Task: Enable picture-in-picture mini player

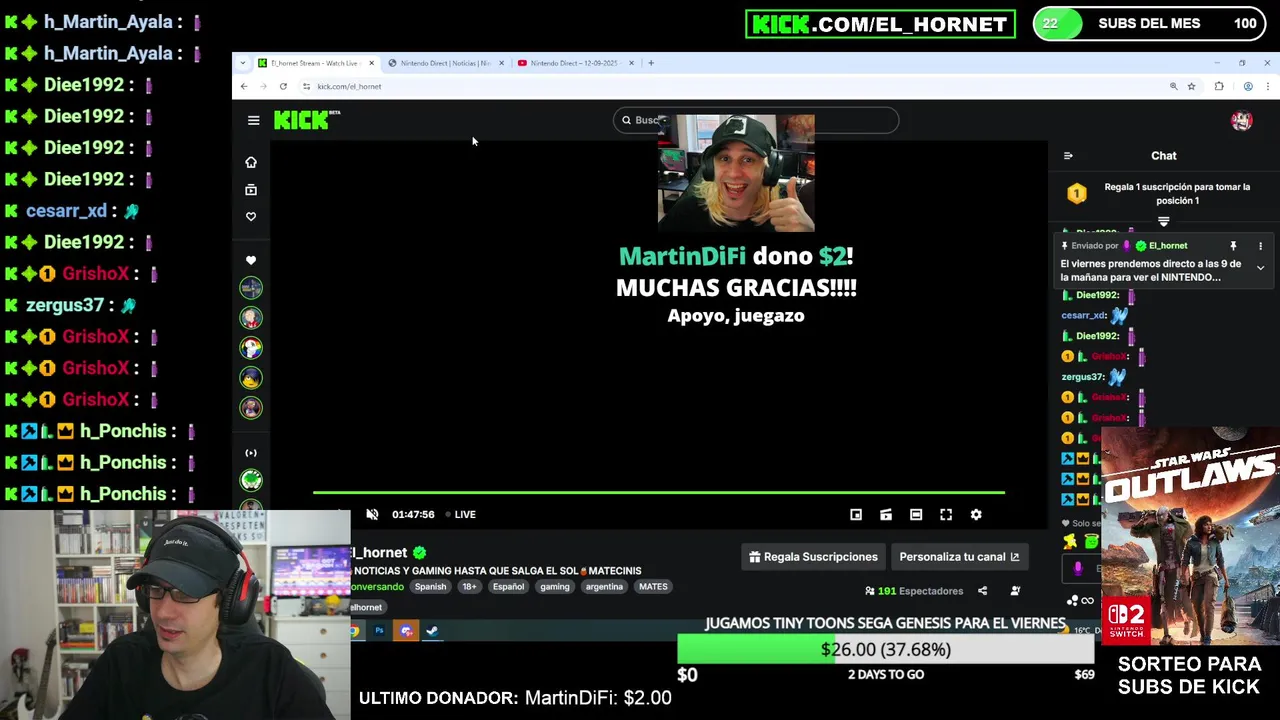Action: [856, 514]
